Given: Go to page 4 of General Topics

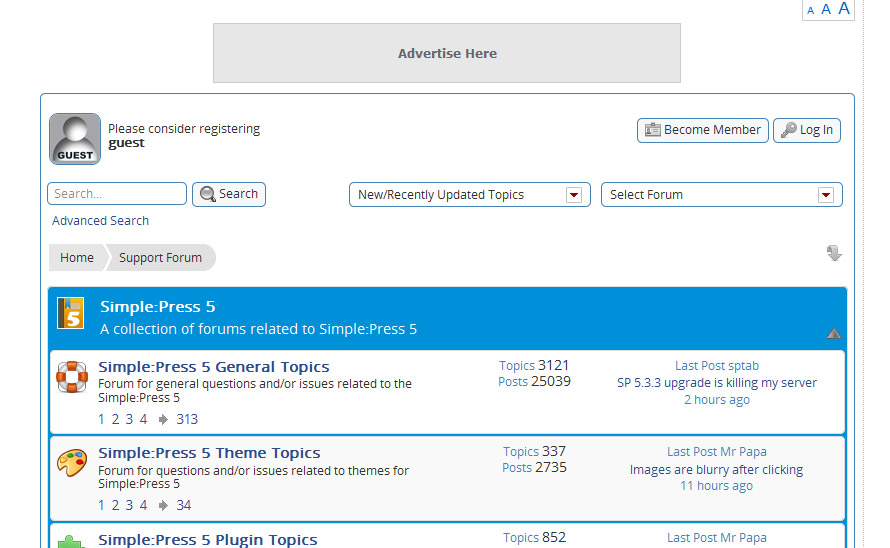Looking at the screenshot, I should tap(144, 420).
